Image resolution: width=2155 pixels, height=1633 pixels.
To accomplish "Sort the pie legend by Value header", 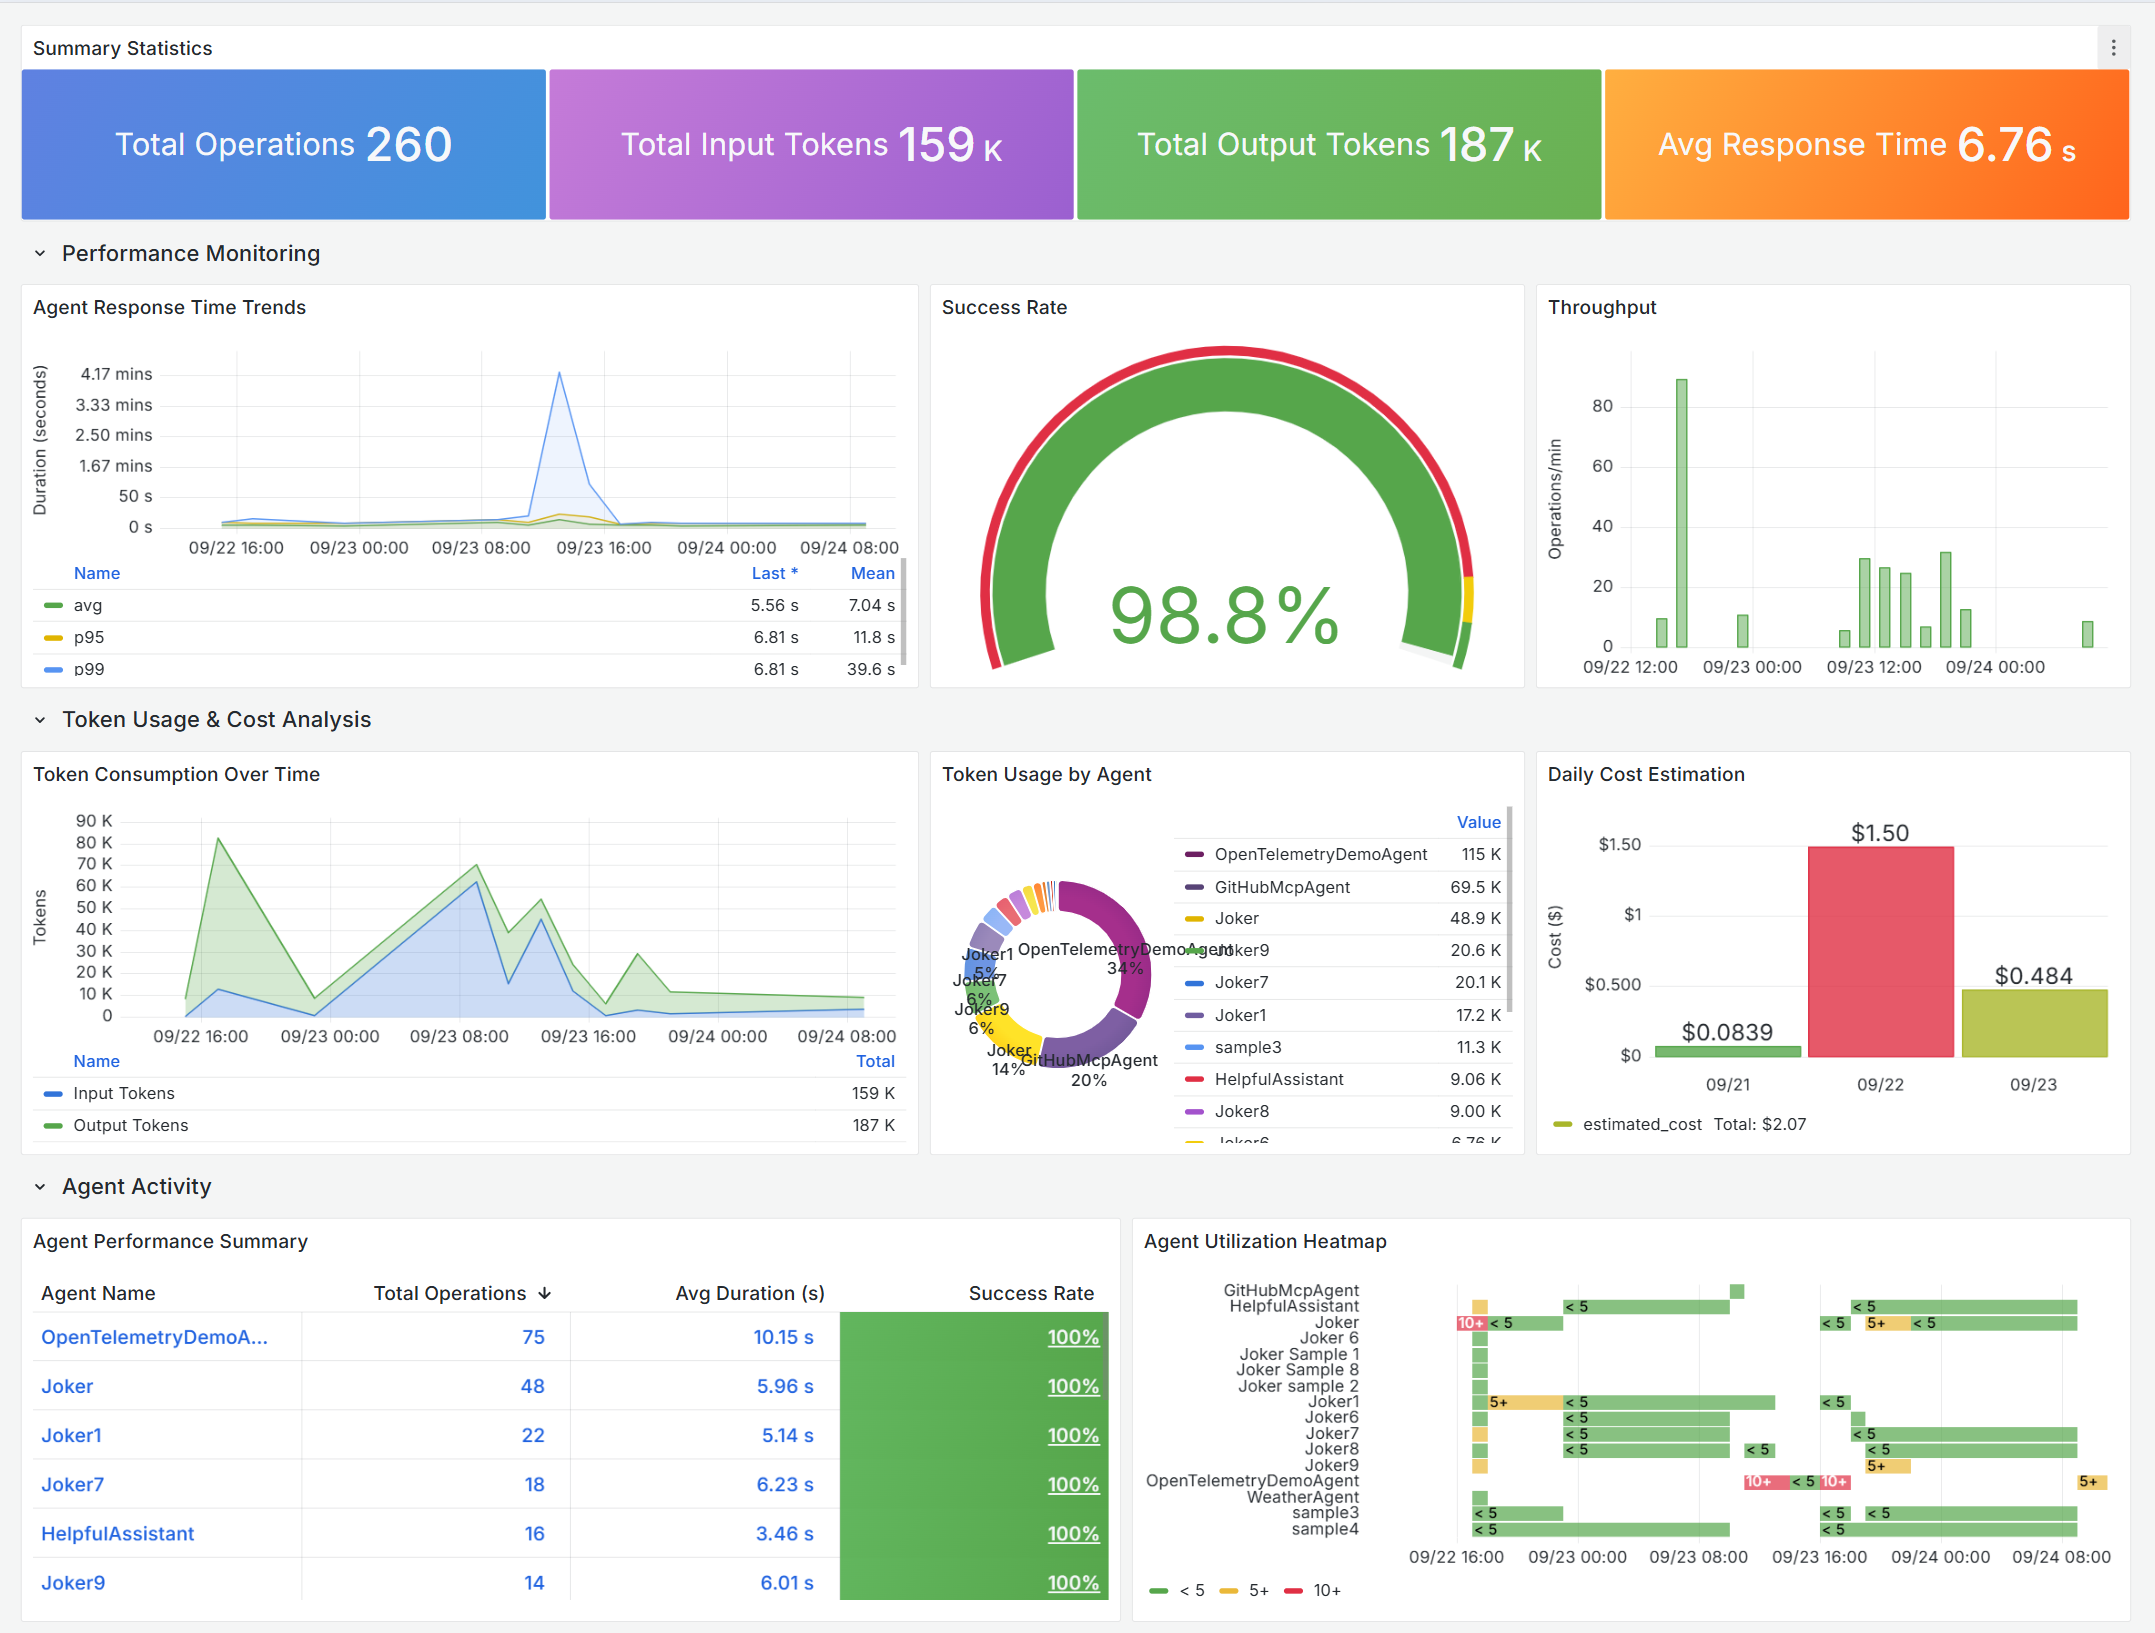I will coord(1478,823).
